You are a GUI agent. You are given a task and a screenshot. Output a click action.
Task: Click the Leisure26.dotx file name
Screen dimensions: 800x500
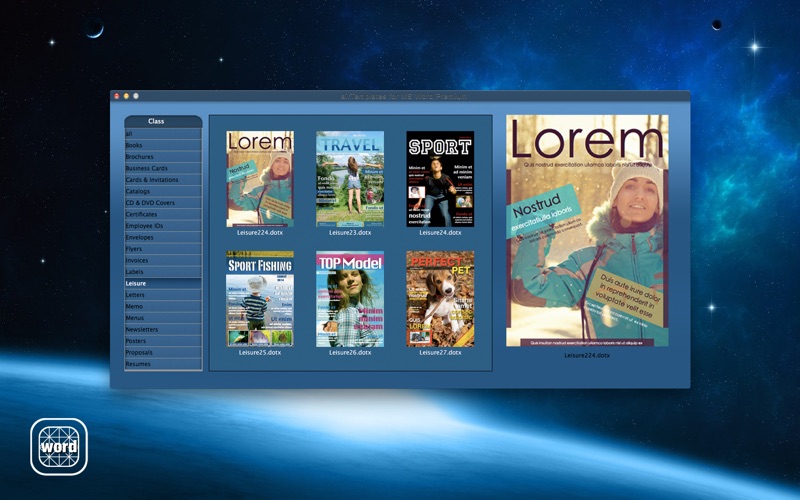pos(350,353)
